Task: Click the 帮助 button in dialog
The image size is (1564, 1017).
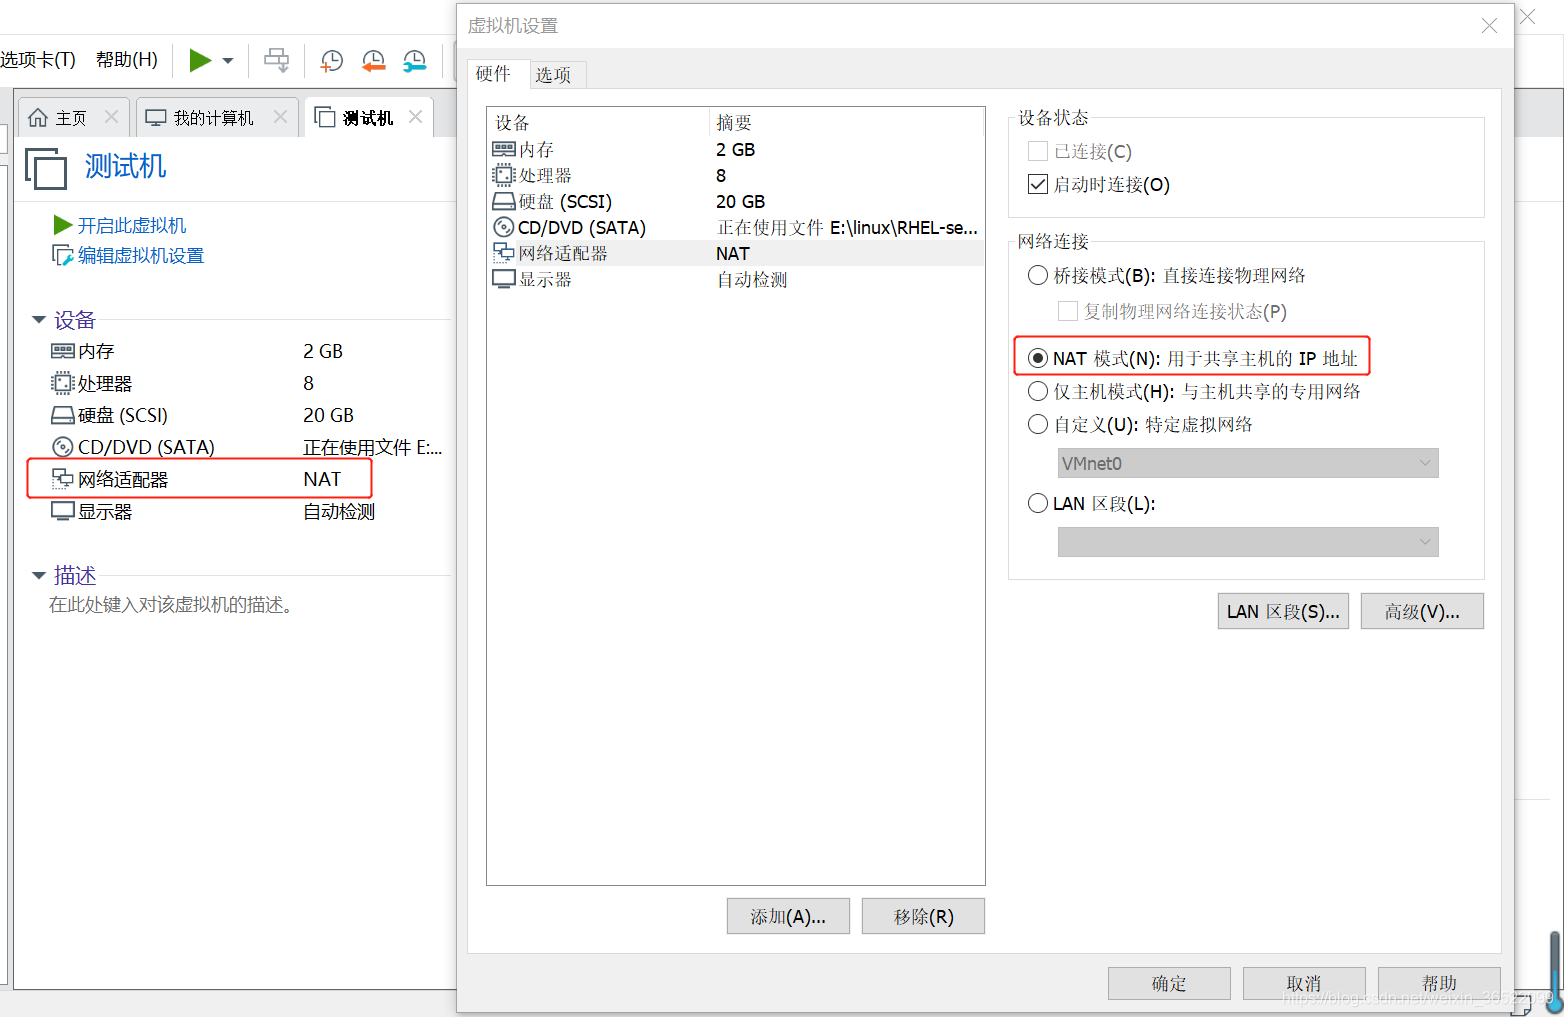Action: tap(1439, 984)
